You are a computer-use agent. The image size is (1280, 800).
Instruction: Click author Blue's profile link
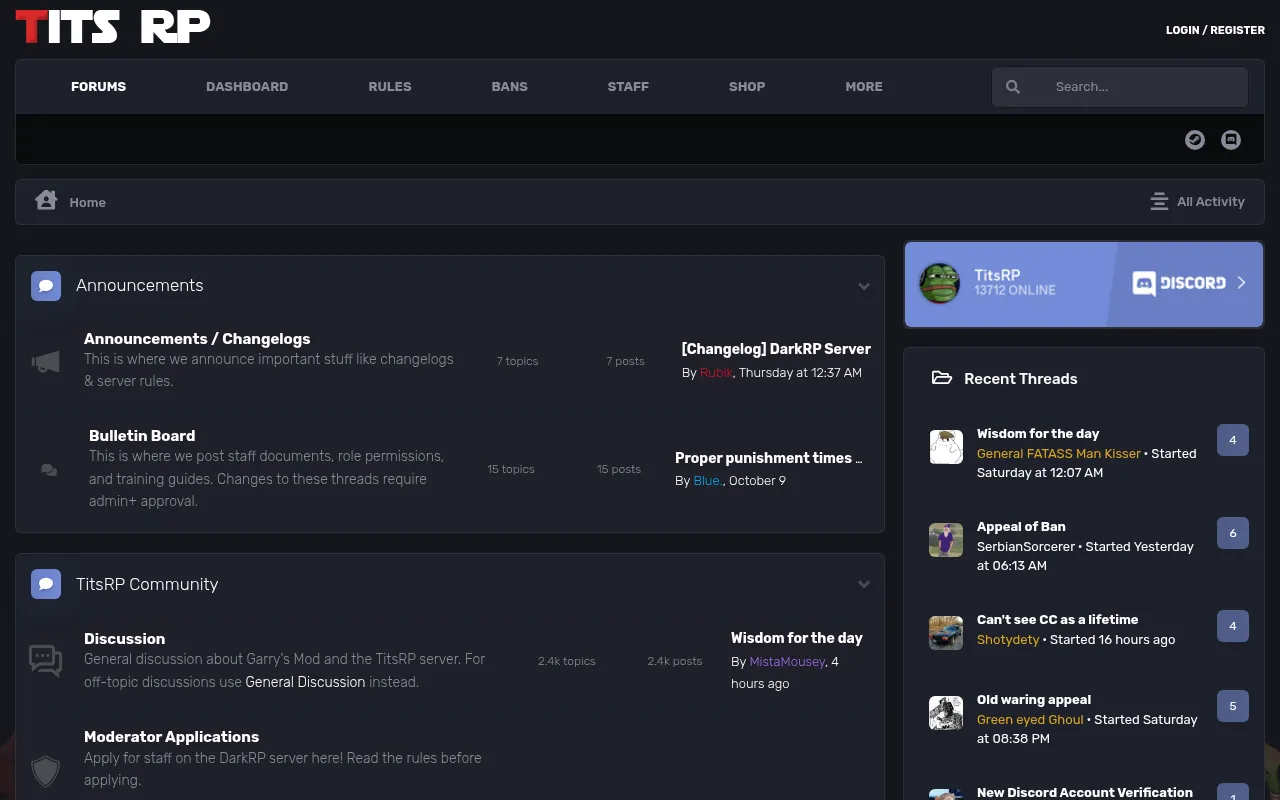[707, 481]
